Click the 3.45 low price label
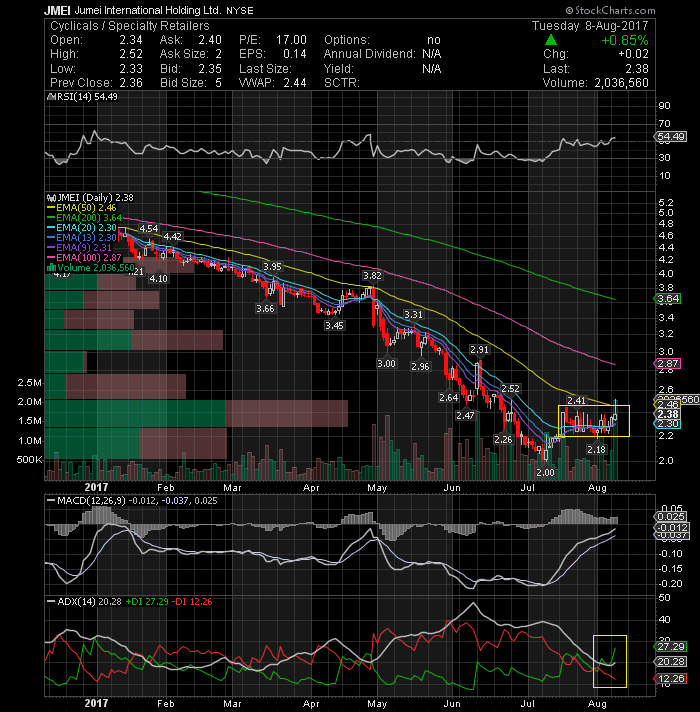The image size is (700, 712). tap(334, 326)
